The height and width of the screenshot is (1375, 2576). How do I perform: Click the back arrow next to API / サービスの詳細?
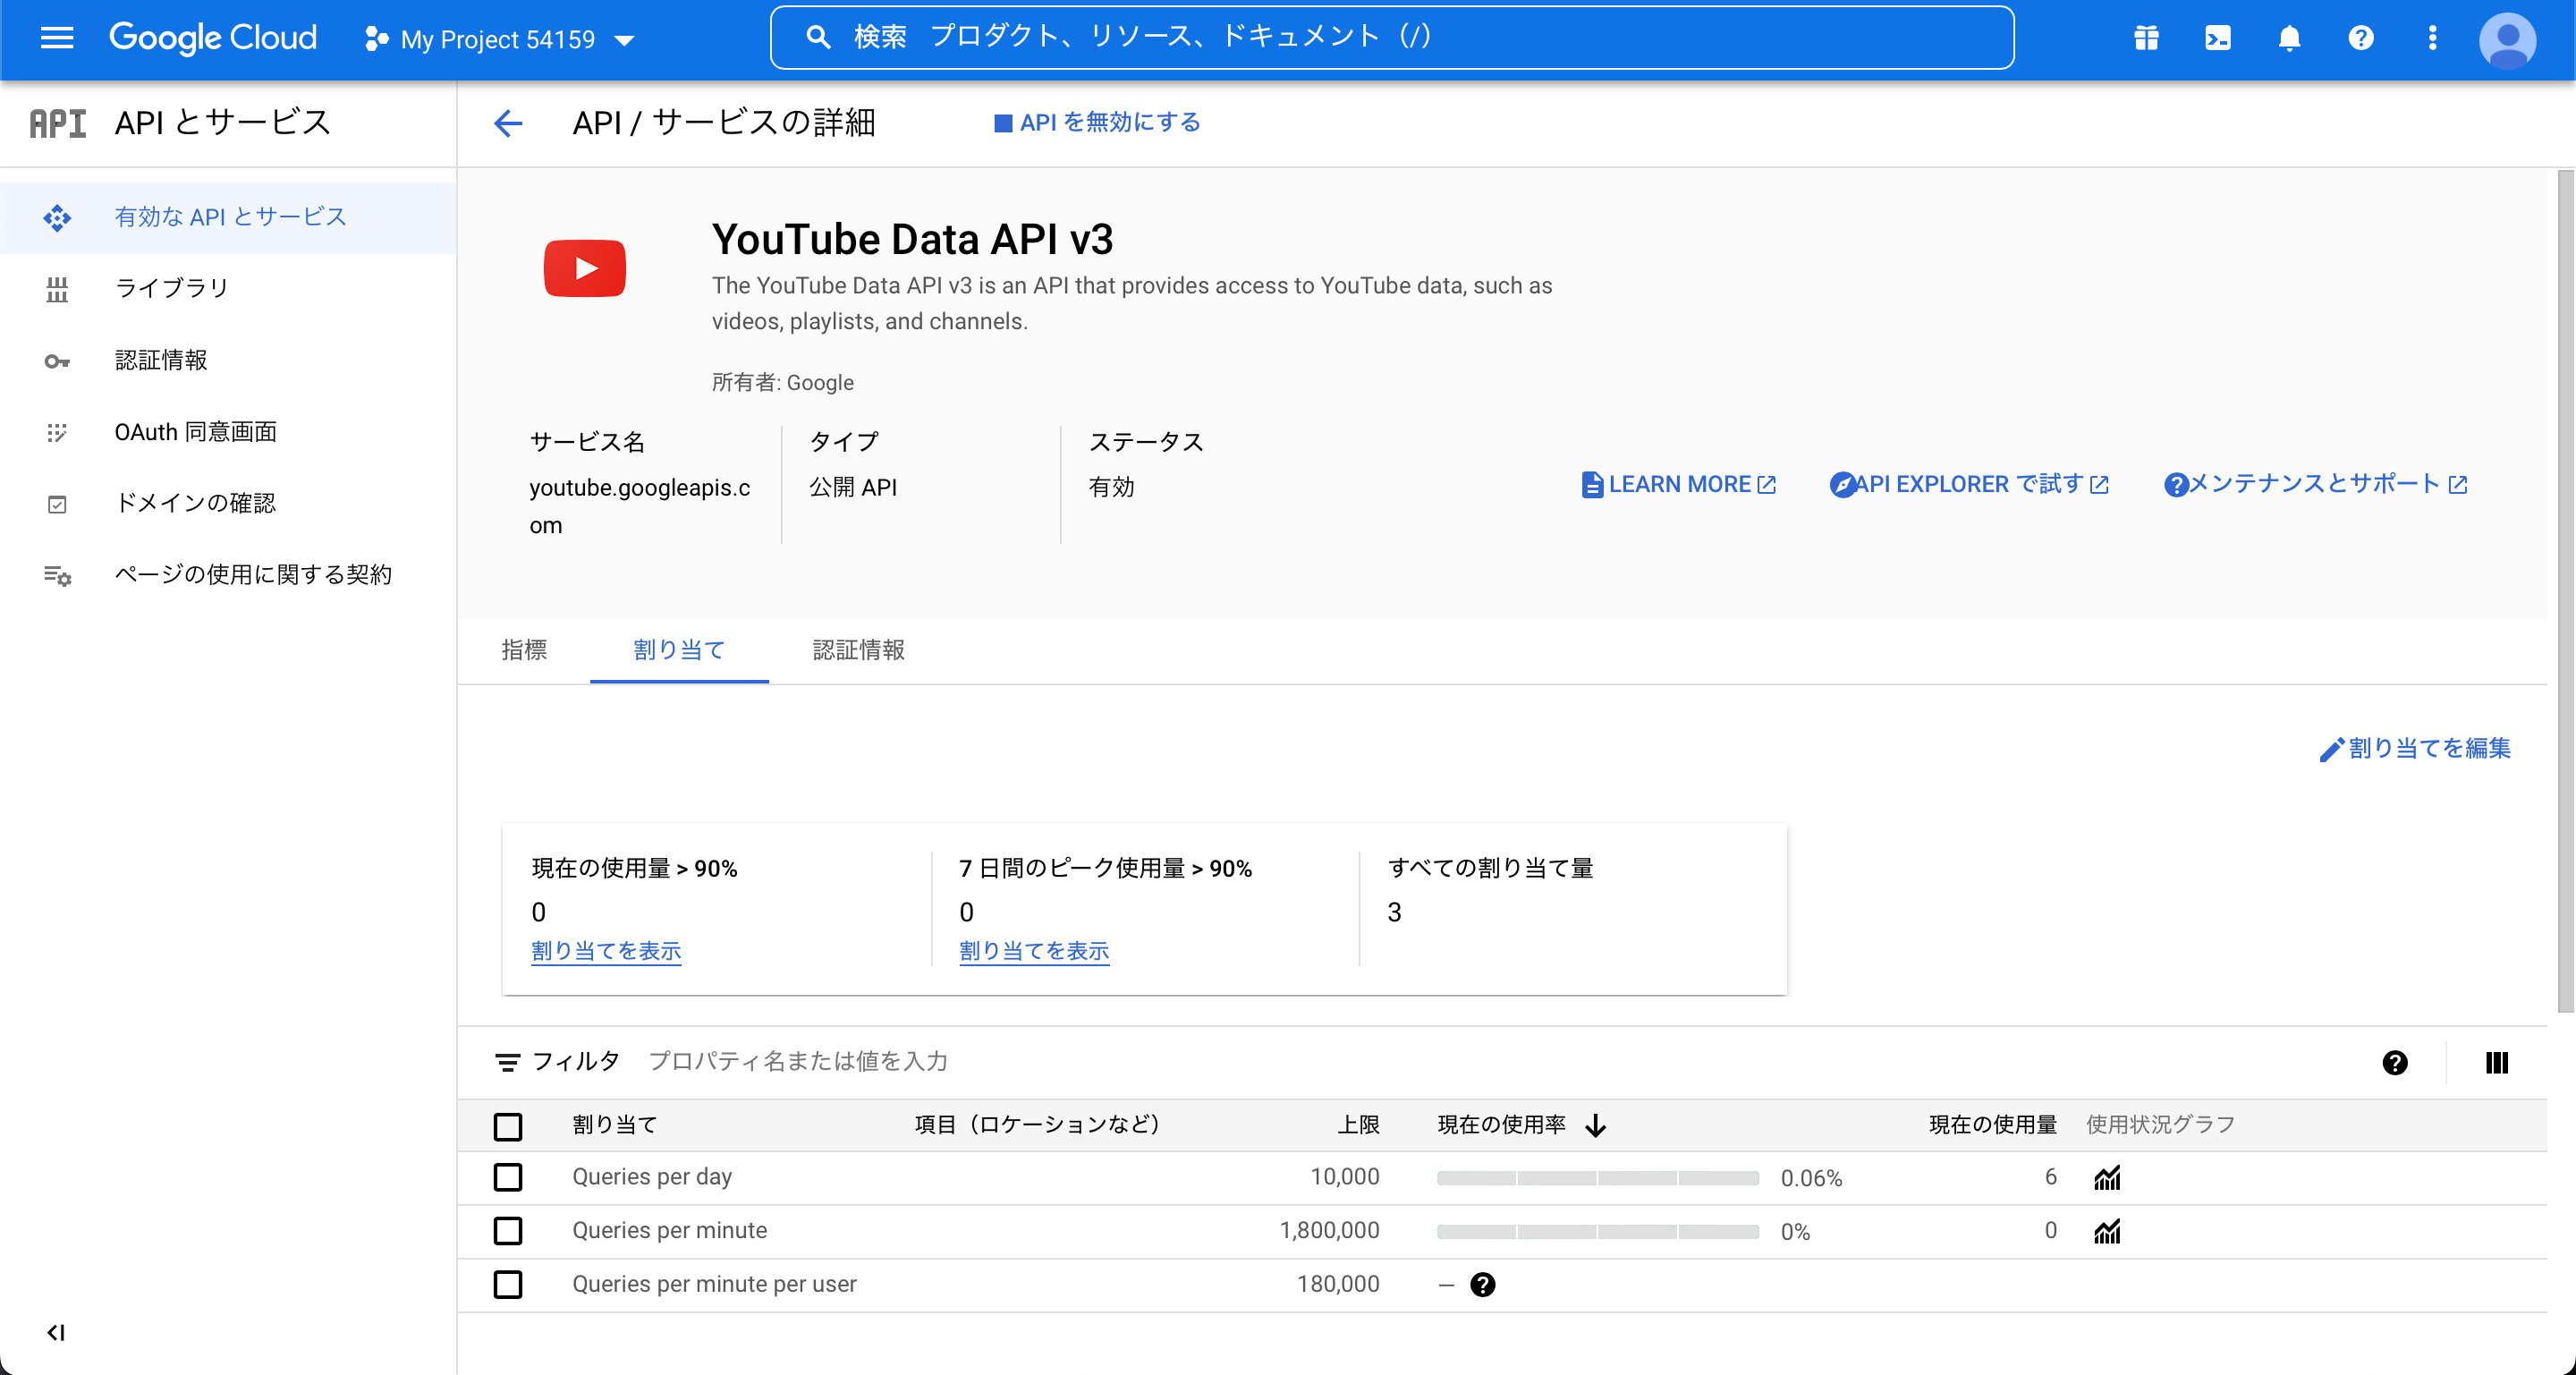click(x=508, y=123)
